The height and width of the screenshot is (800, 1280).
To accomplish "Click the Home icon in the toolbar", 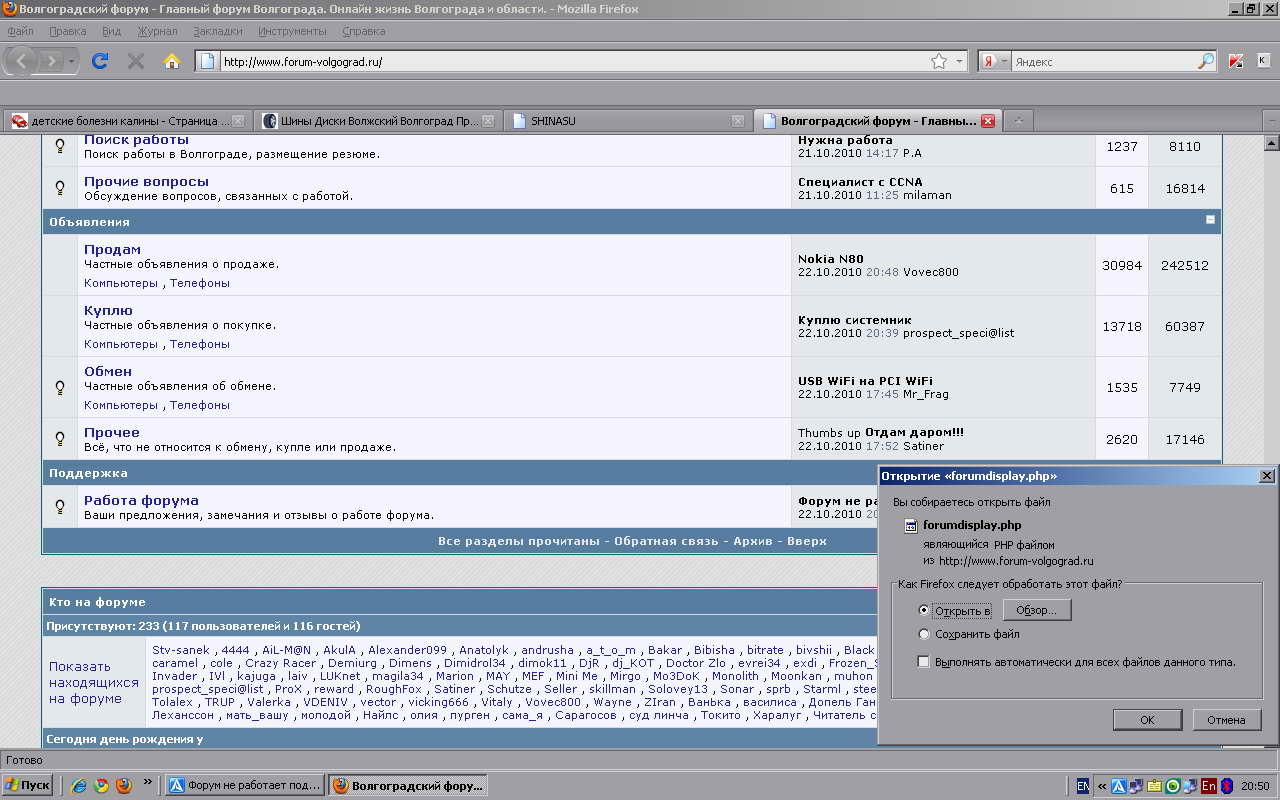I will coord(171,61).
